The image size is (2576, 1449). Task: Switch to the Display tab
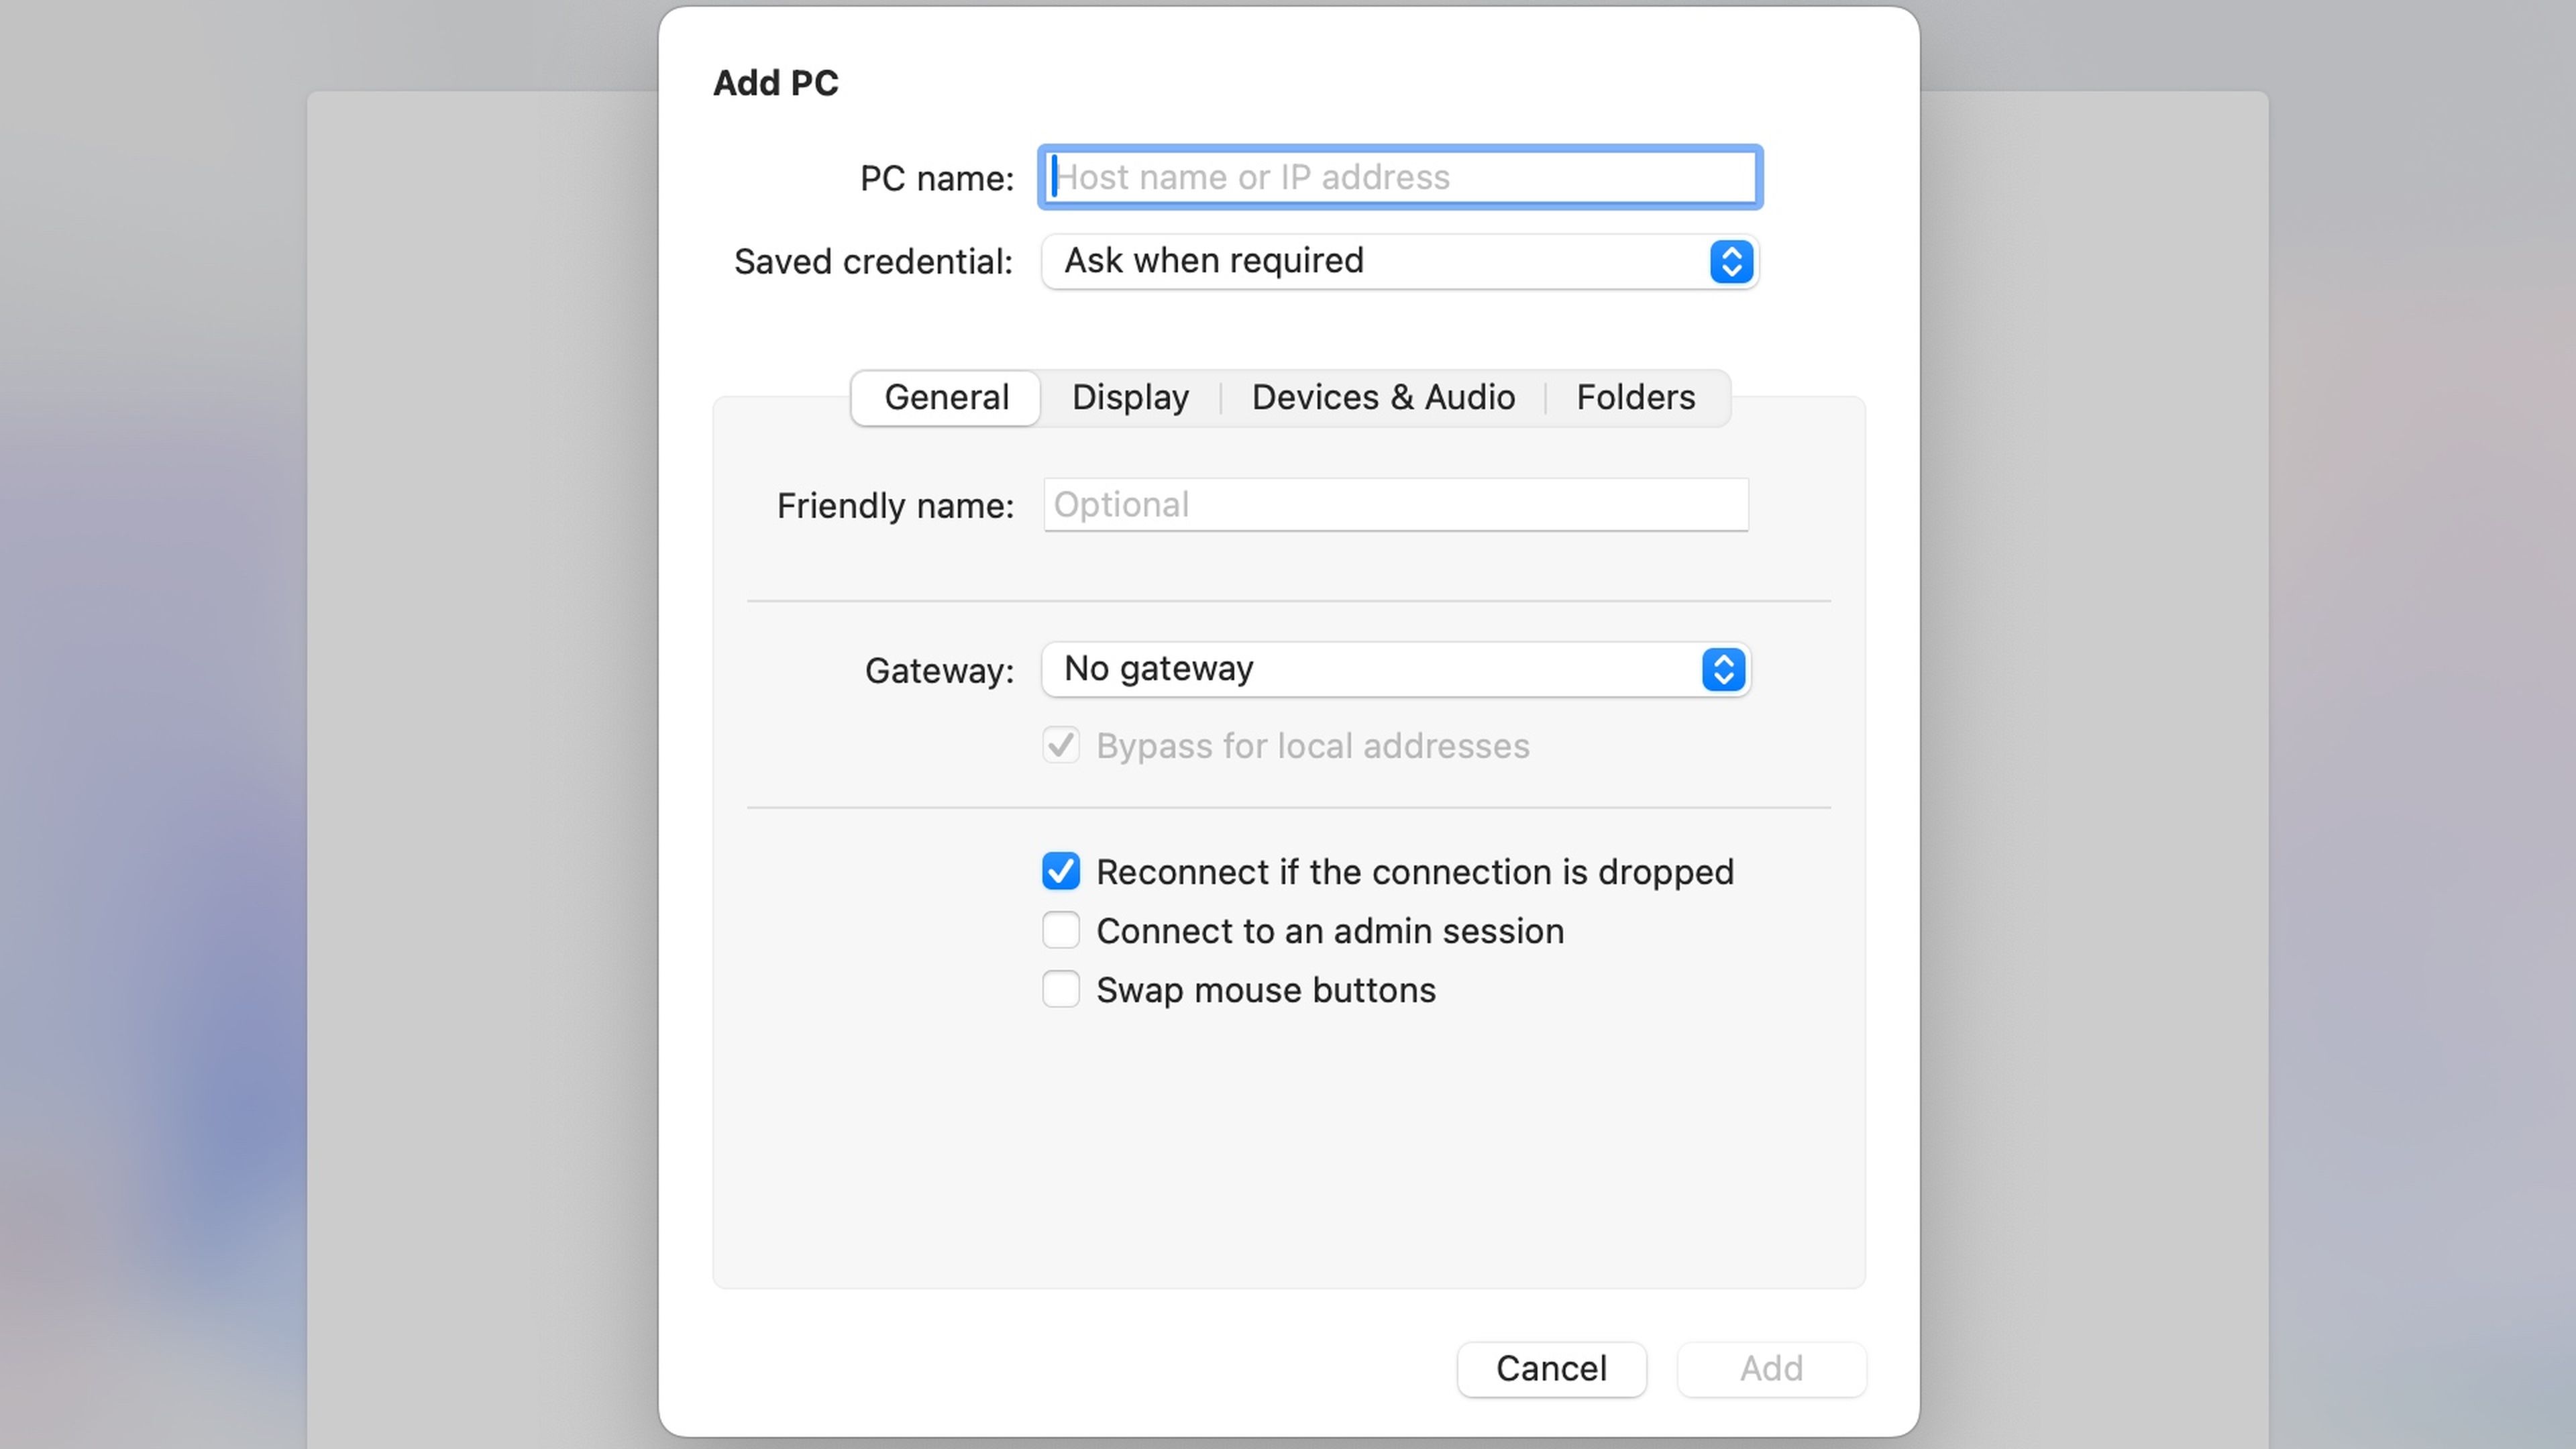pyautogui.click(x=1130, y=396)
